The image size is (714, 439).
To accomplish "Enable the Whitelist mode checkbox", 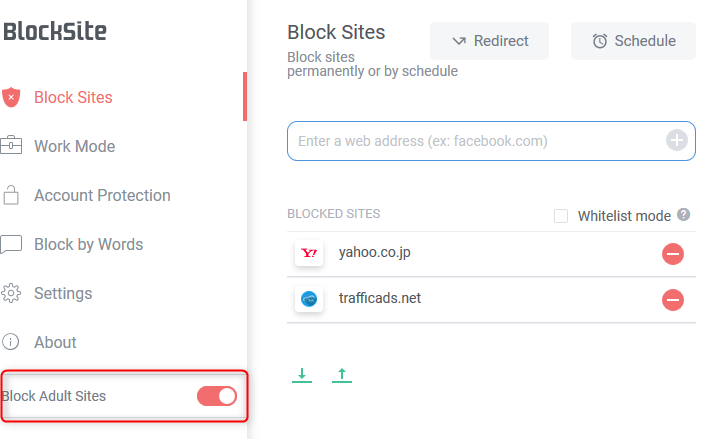I will (561, 216).
